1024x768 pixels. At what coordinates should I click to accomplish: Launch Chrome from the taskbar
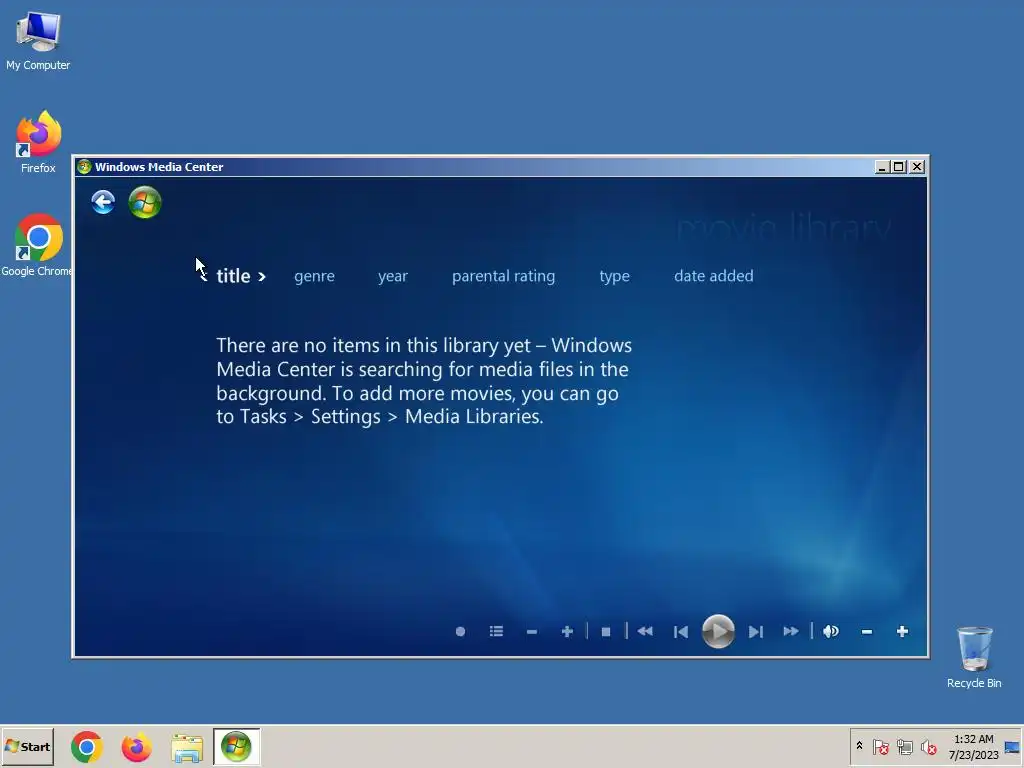87,747
